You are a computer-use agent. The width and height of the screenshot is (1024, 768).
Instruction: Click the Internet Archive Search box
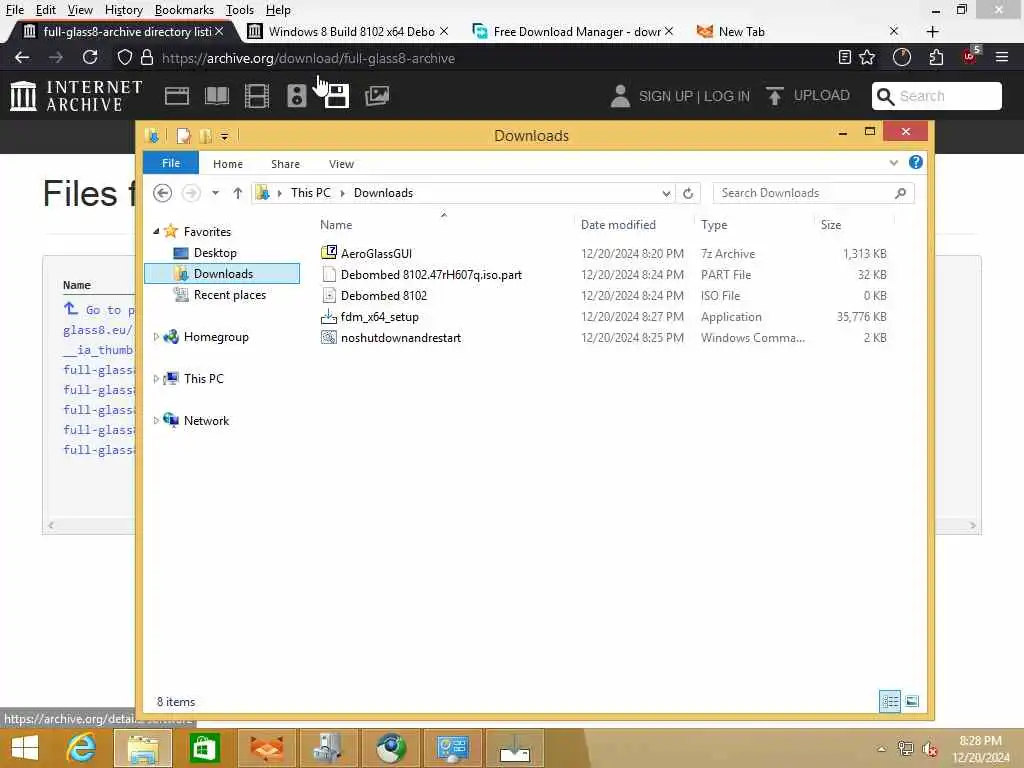pyautogui.click(x=936, y=96)
